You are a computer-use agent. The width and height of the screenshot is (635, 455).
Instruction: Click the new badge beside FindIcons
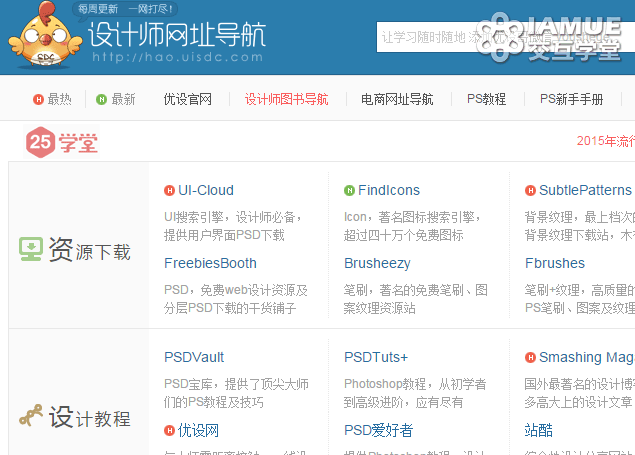click(x=349, y=191)
